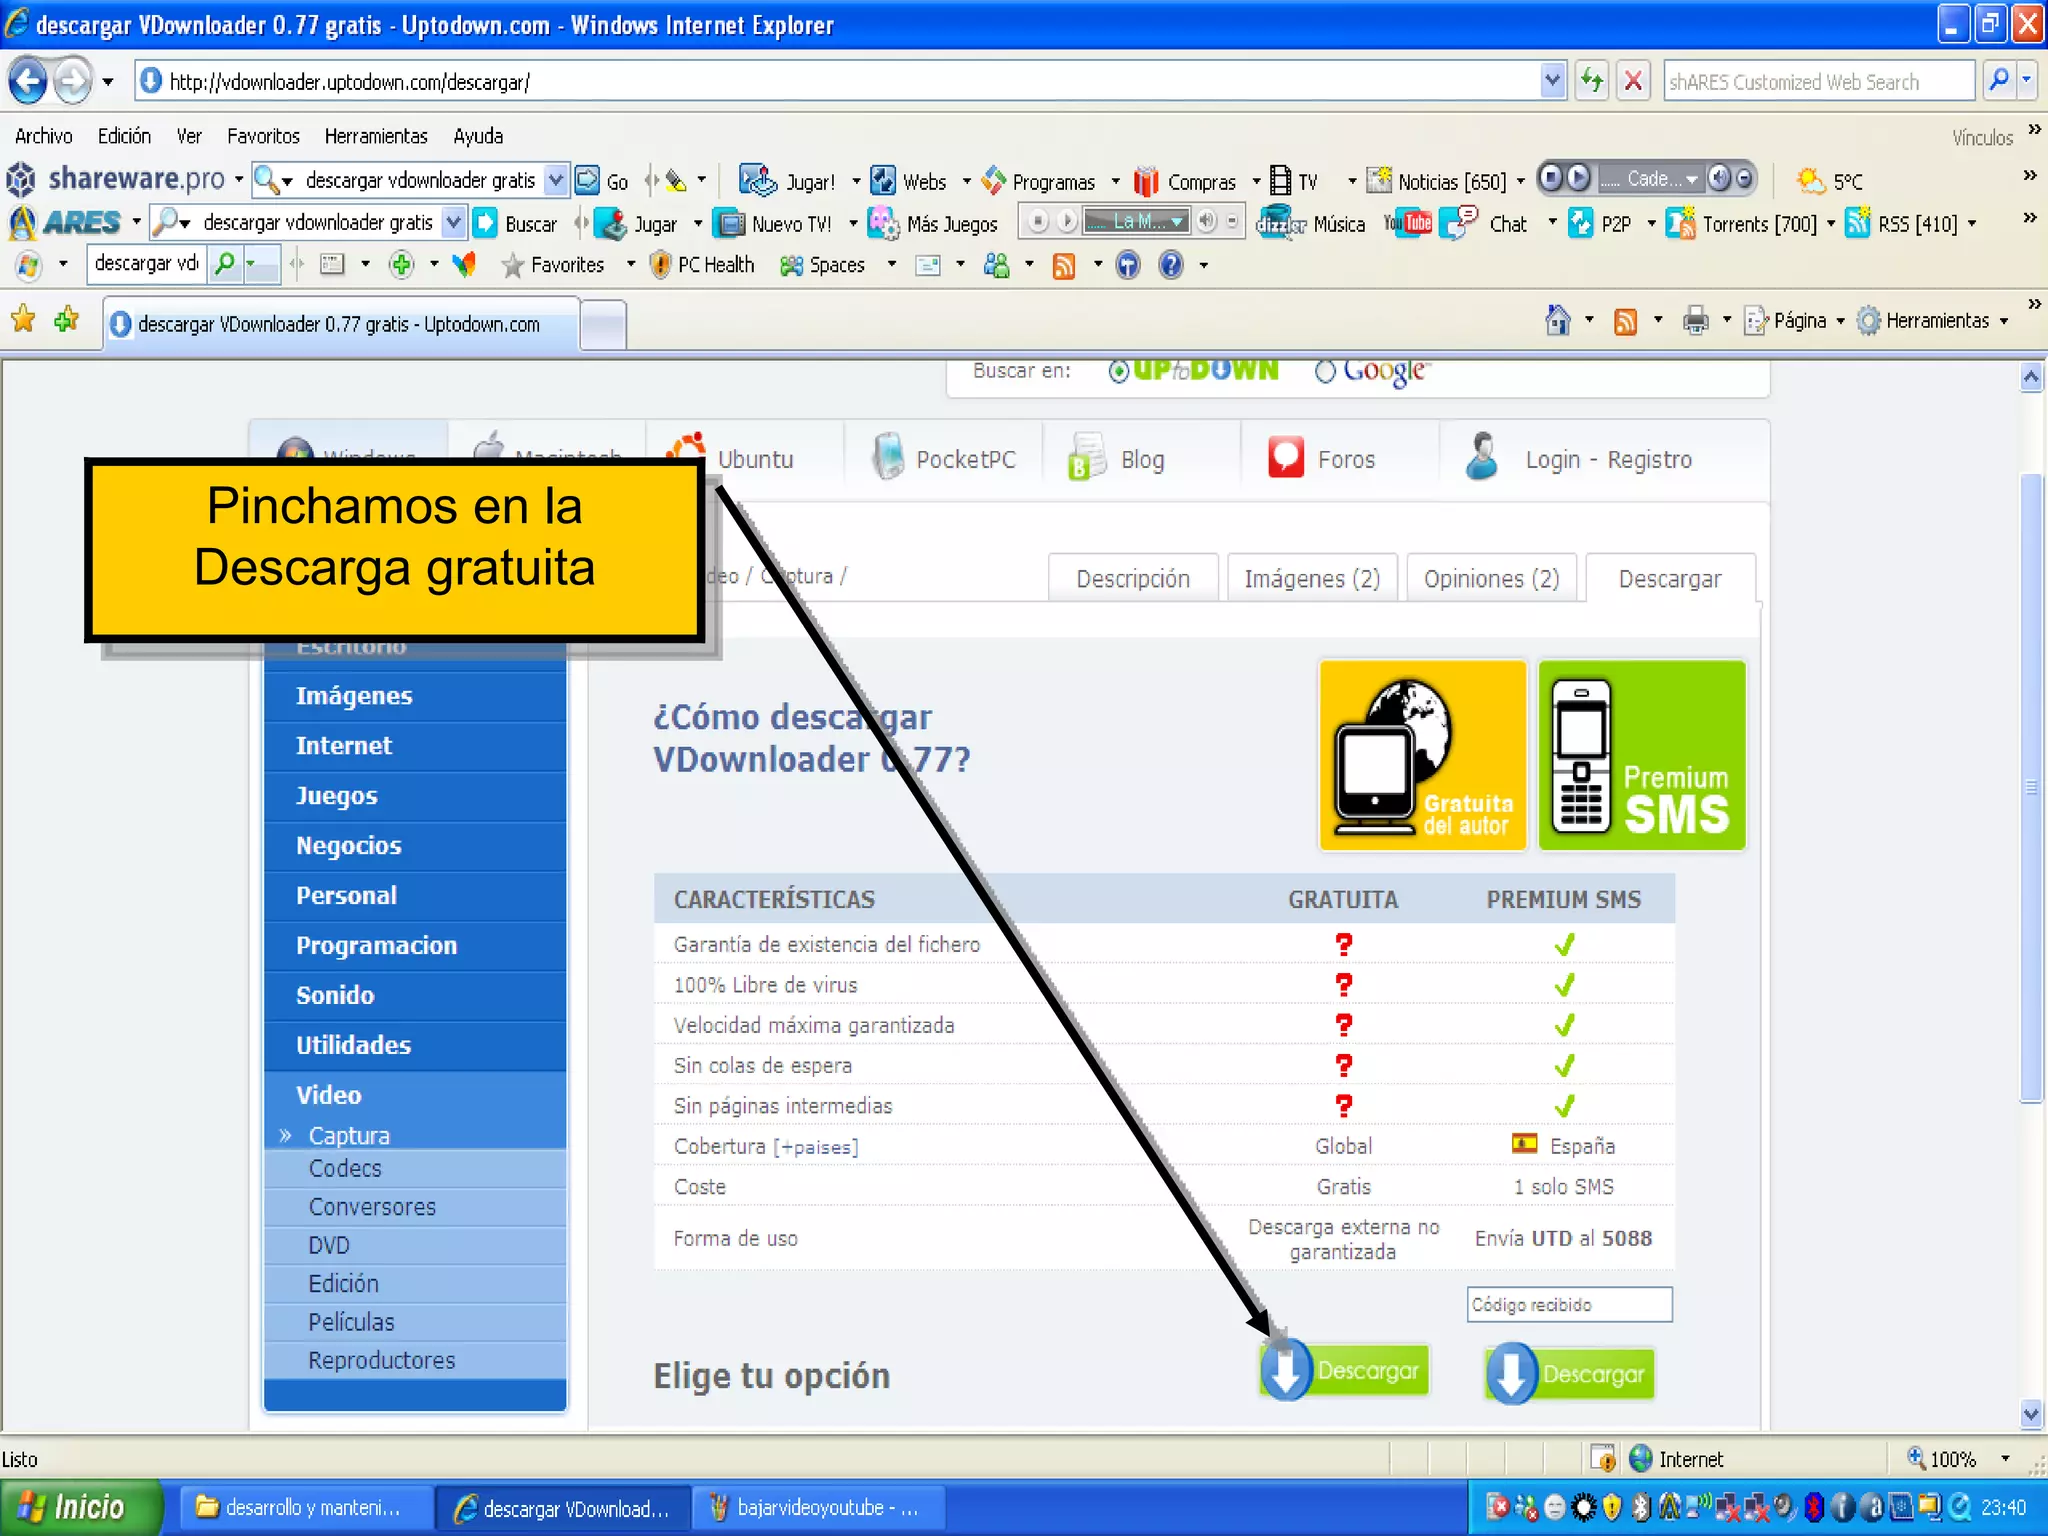Viewport: 2048px width, 1536px height.
Task: Click the RSS feeds icon in command bar
Action: (x=1625, y=321)
